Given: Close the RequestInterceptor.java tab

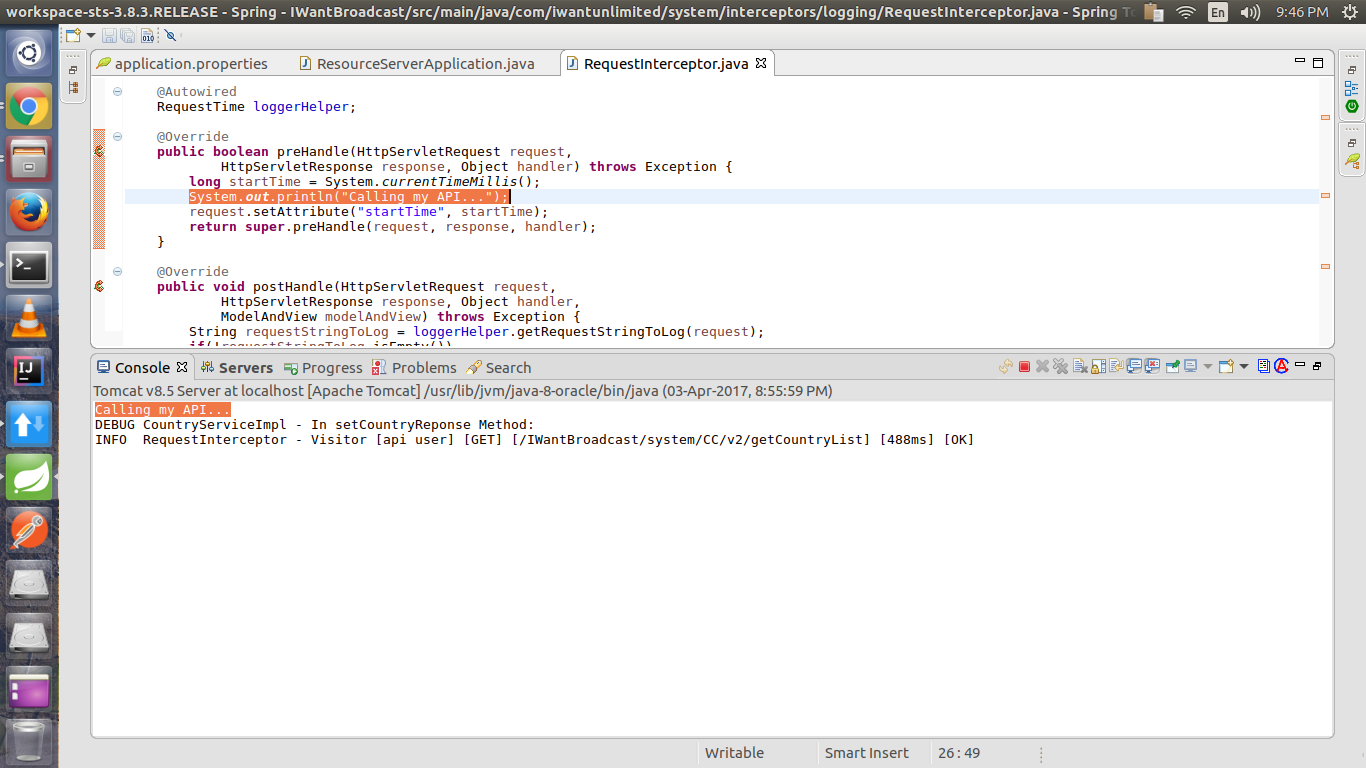Looking at the screenshot, I should pos(760,63).
